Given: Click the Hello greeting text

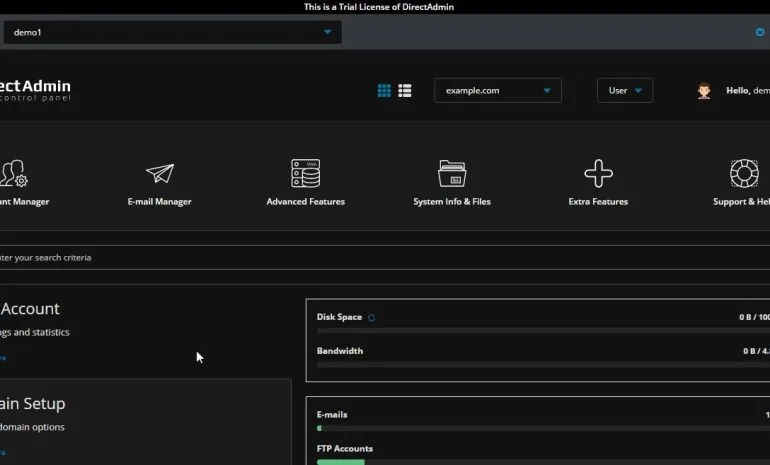Looking at the screenshot, I should pyautogui.click(x=747, y=90).
